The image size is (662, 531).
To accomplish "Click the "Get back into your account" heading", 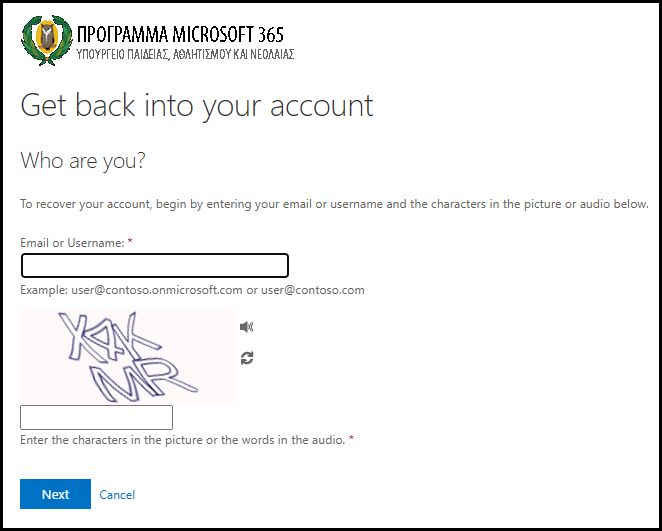I will [x=197, y=105].
